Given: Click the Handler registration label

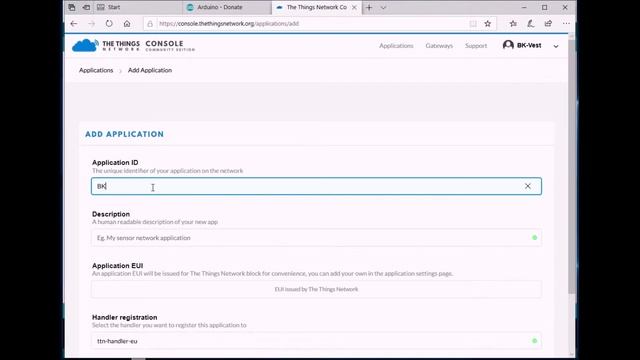Looking at the screenshot, I should click(124, 317).
